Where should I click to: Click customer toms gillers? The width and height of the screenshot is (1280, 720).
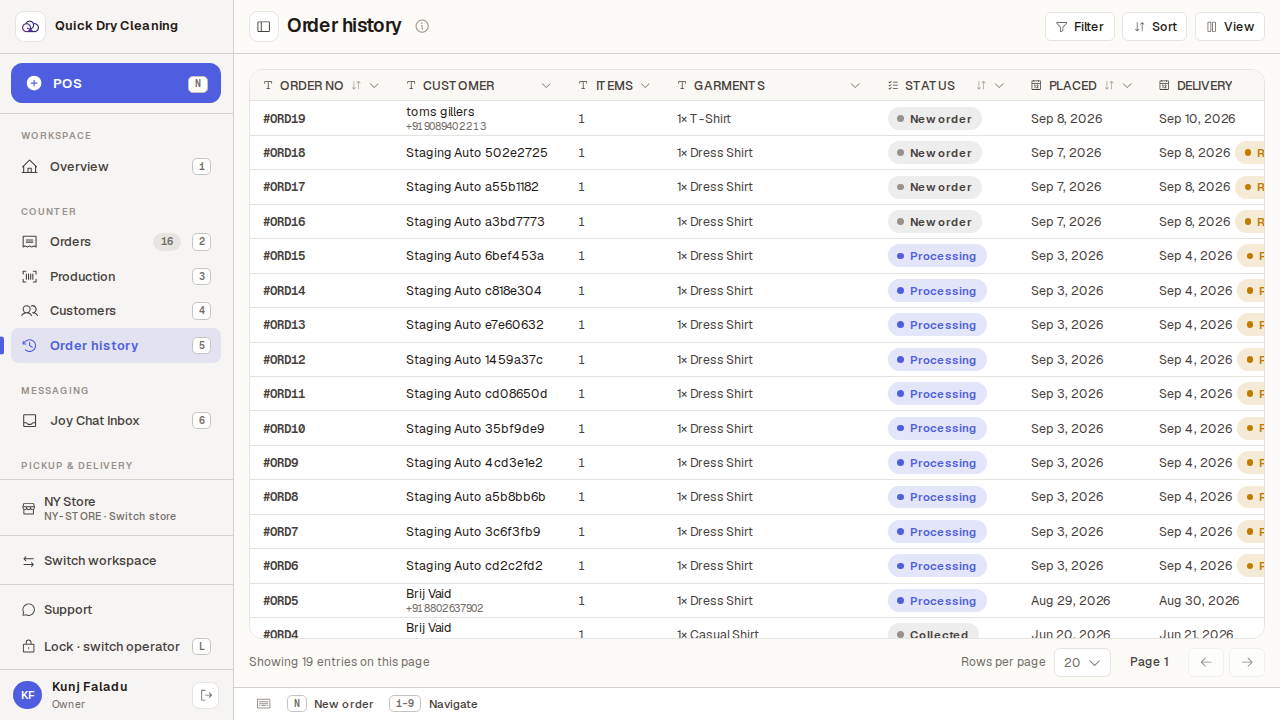[440, 112]
